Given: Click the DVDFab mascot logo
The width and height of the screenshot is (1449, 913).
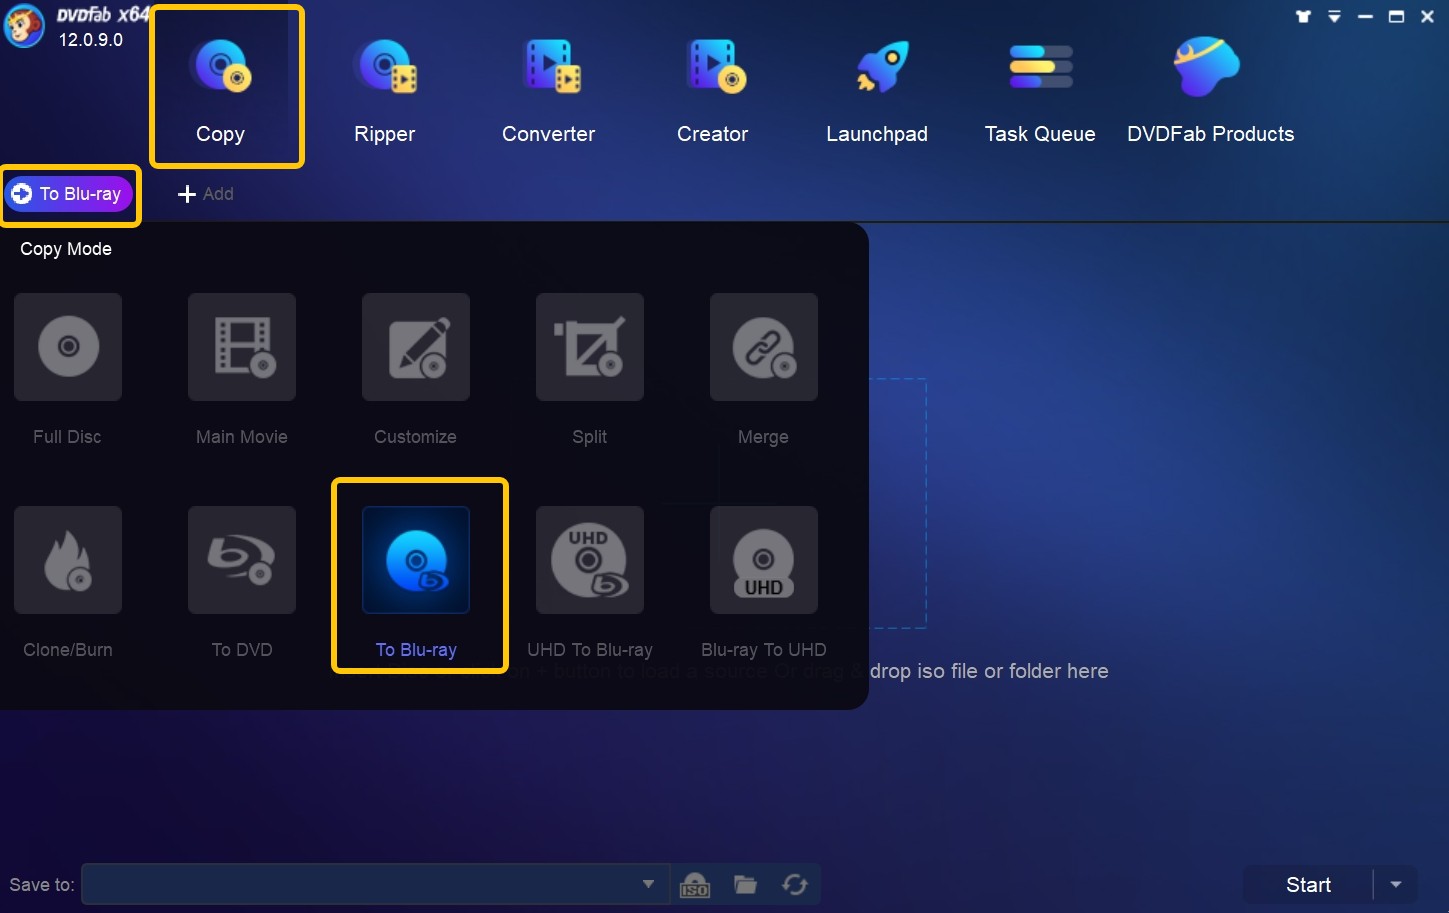Looking at the screenshot, I should pos(24,26).
